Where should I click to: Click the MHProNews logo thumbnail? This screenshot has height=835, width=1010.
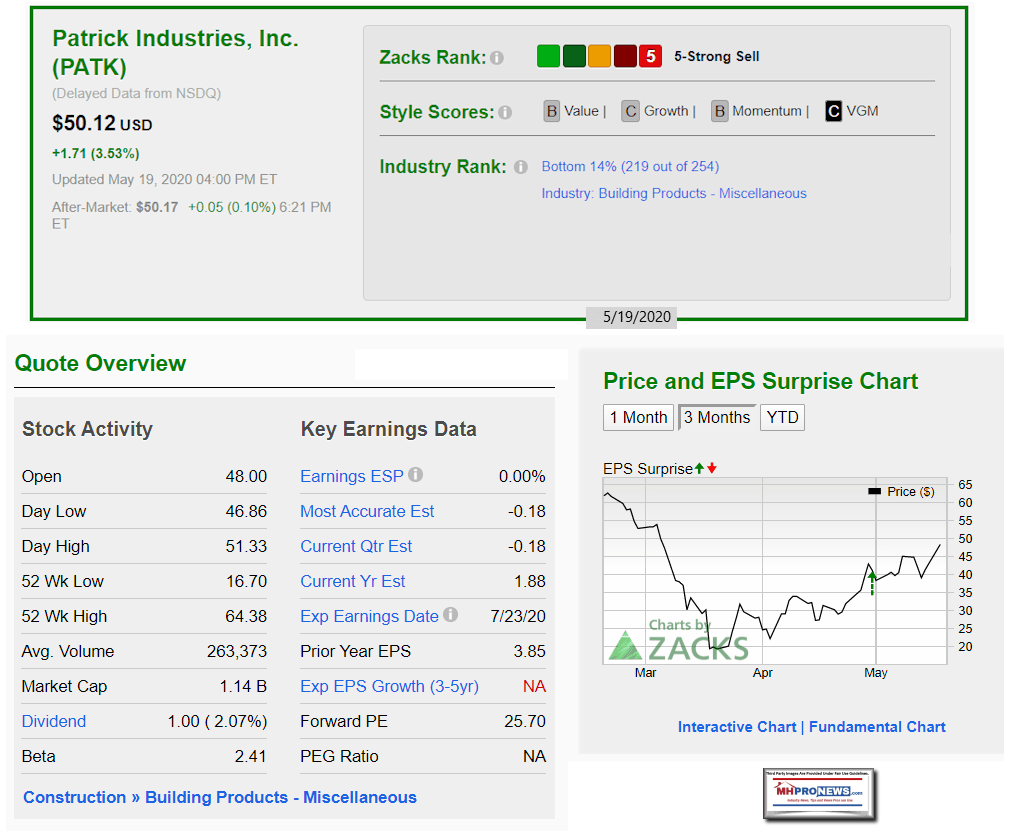tap(818, 794)
